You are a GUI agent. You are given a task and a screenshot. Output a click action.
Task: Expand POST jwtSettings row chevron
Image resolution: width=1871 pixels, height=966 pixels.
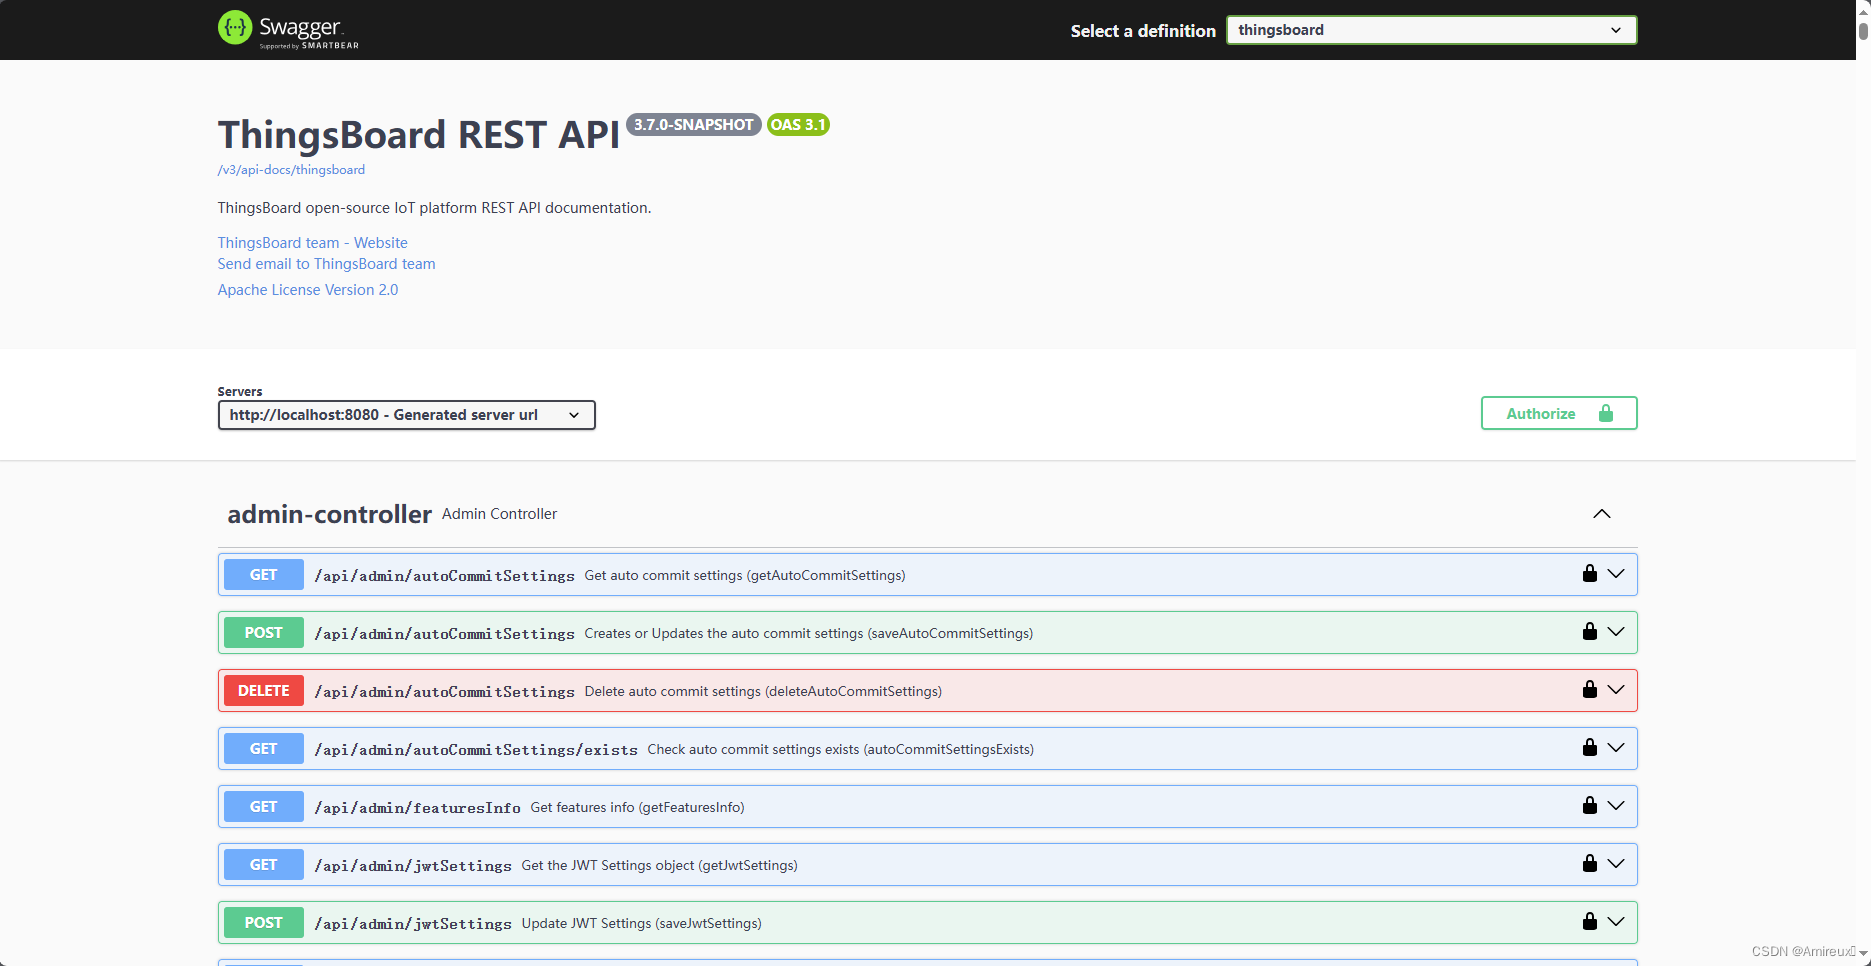point(1616,922)
